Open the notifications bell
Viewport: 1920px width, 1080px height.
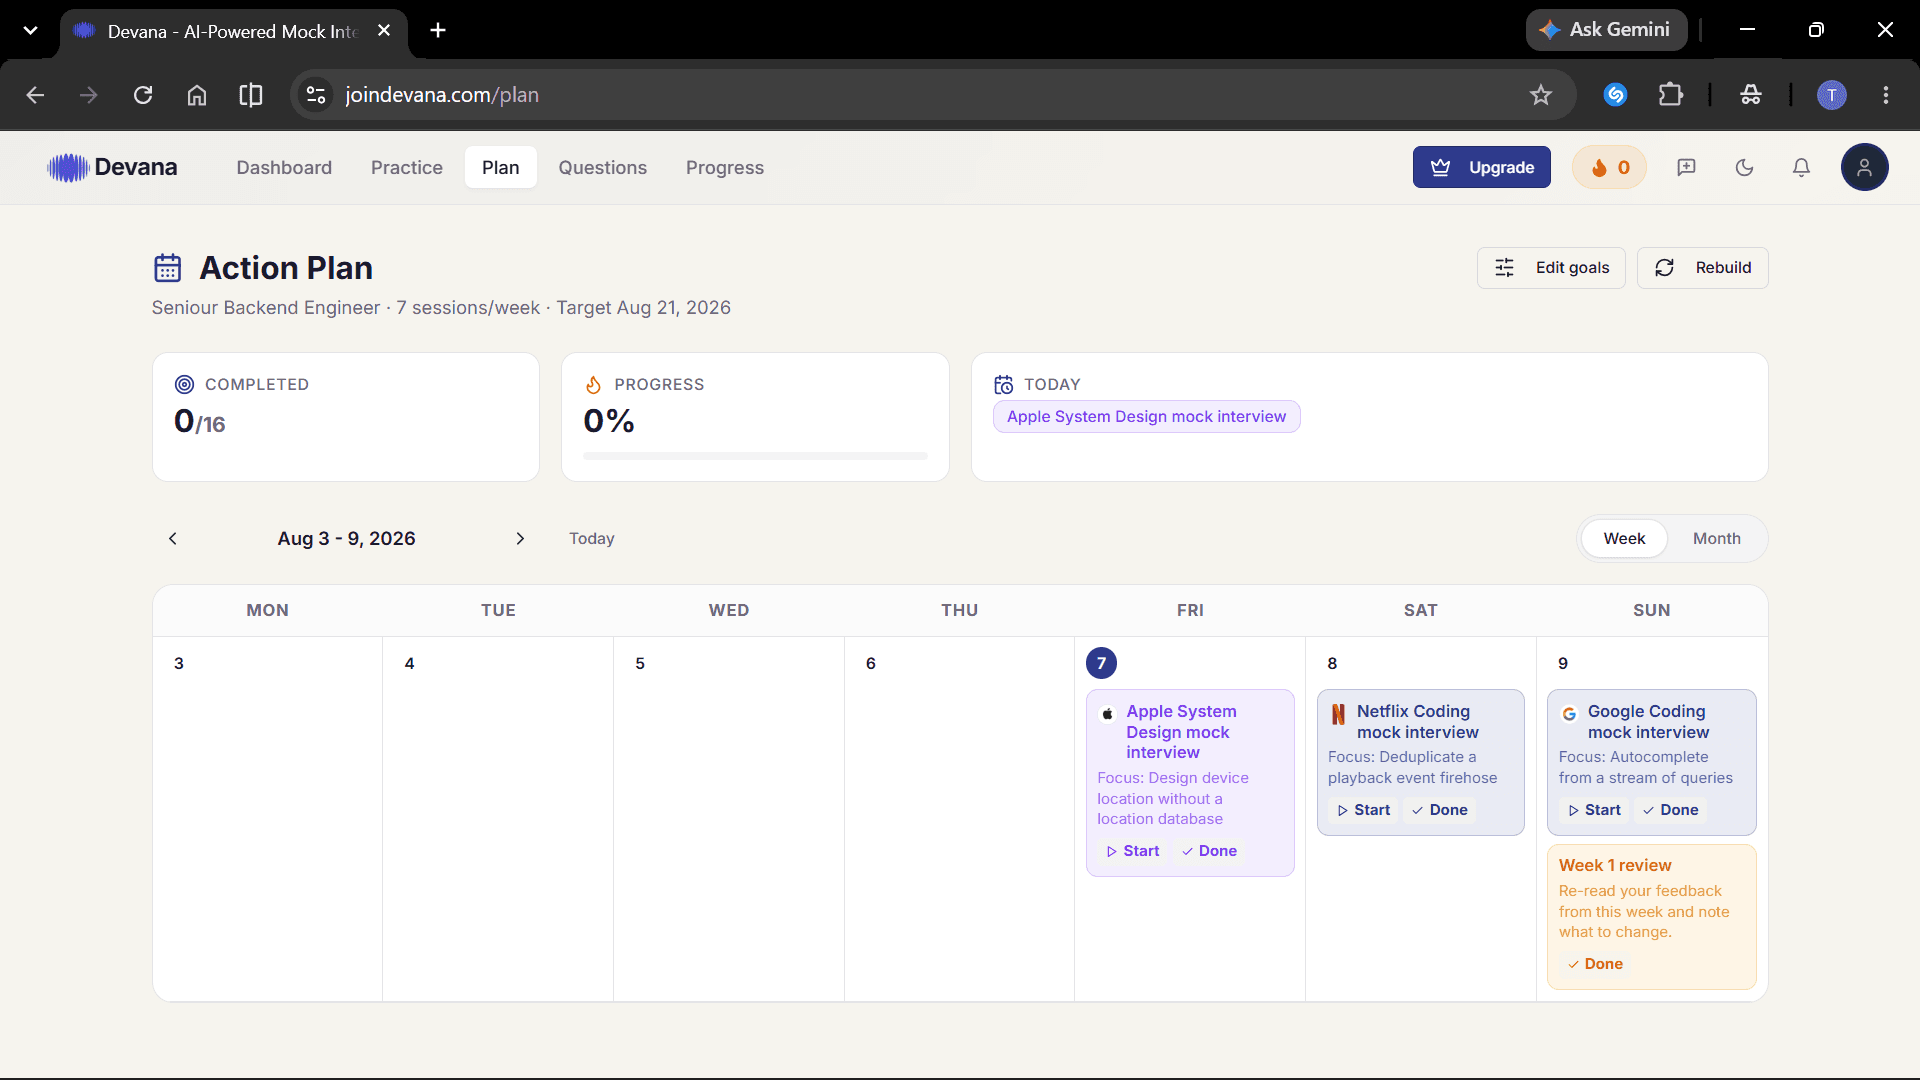point(1801,167)
